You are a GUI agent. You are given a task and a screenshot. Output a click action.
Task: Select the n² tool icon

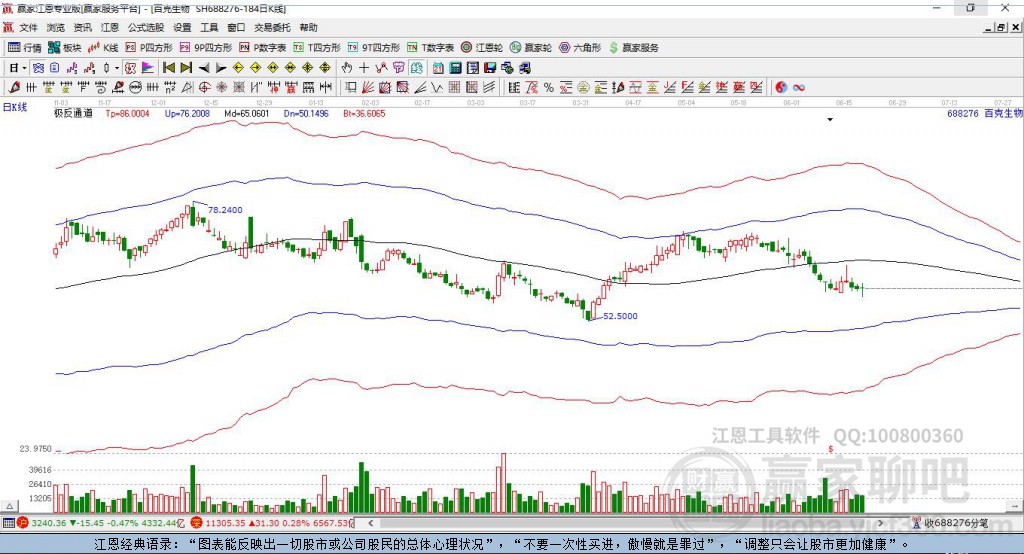coord(170,88)
